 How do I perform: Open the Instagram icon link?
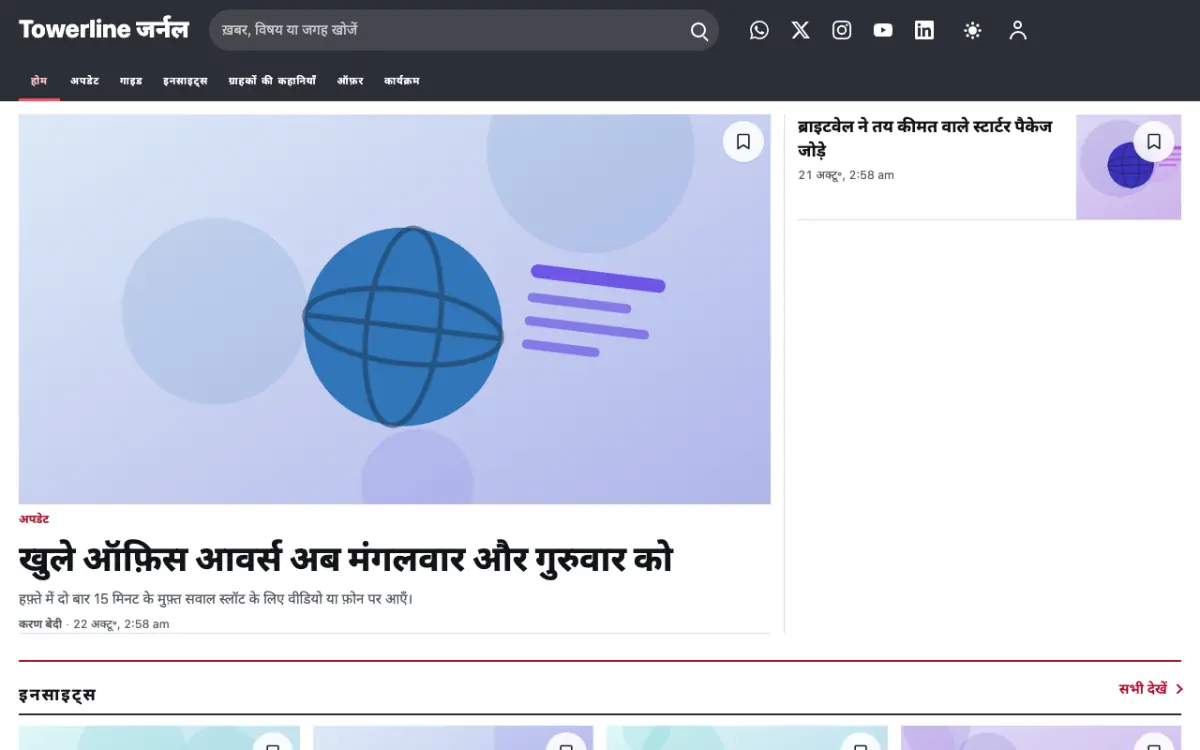click(x=842, y=30)
